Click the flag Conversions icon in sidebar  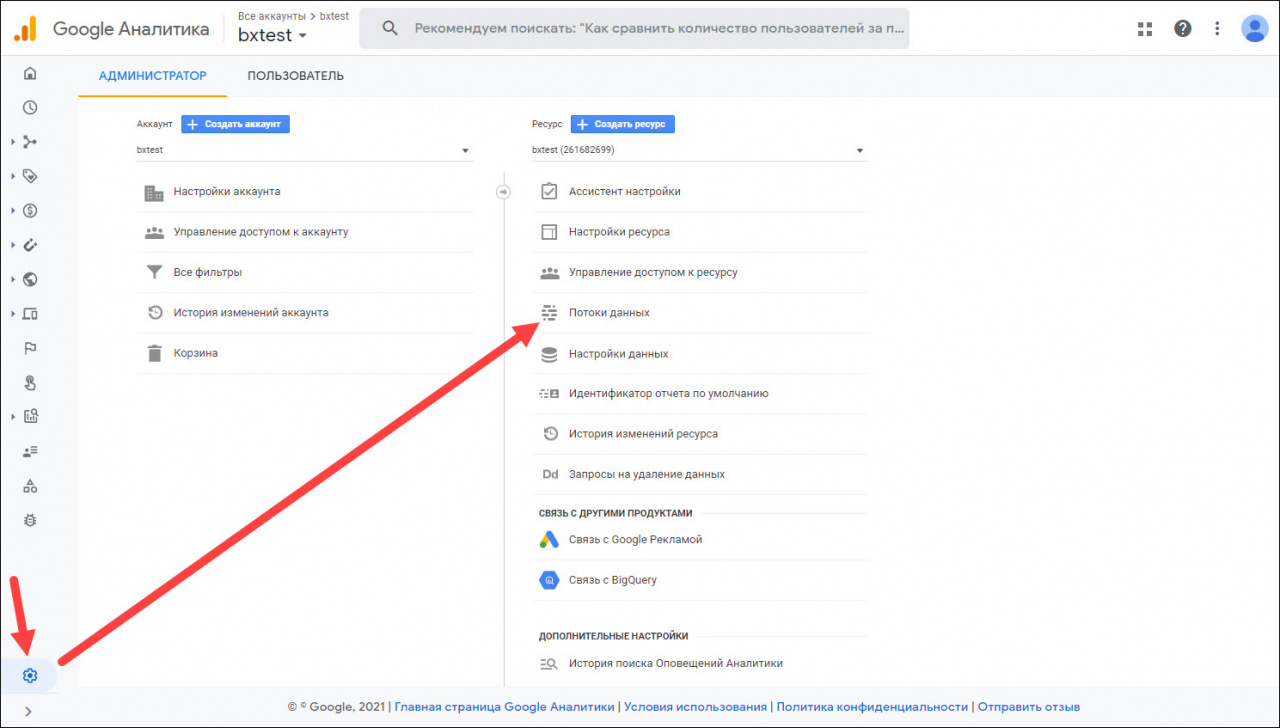[x=30, y=349]
